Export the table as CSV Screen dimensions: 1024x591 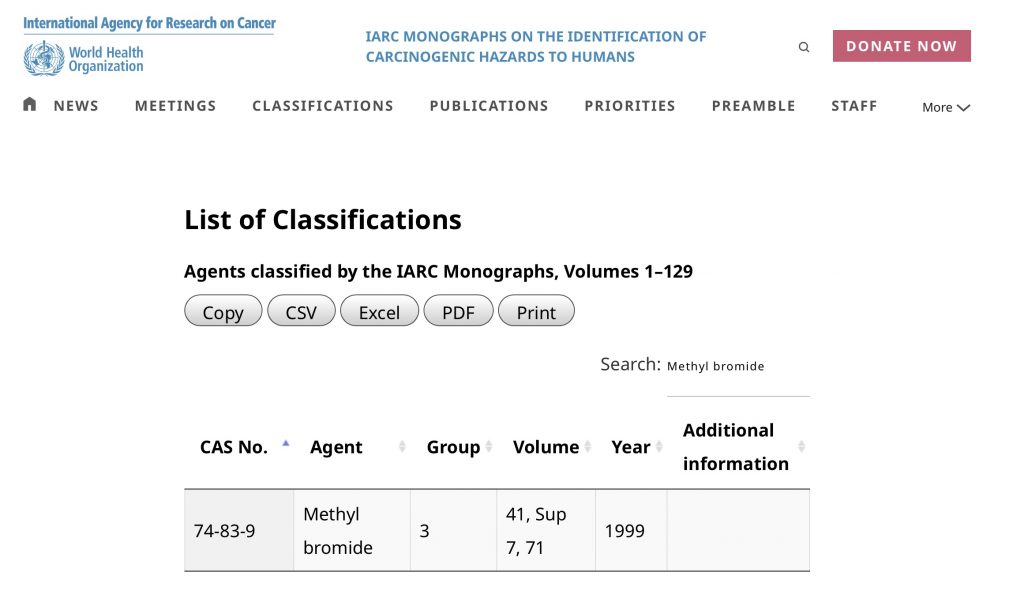(x=301, y=312)
